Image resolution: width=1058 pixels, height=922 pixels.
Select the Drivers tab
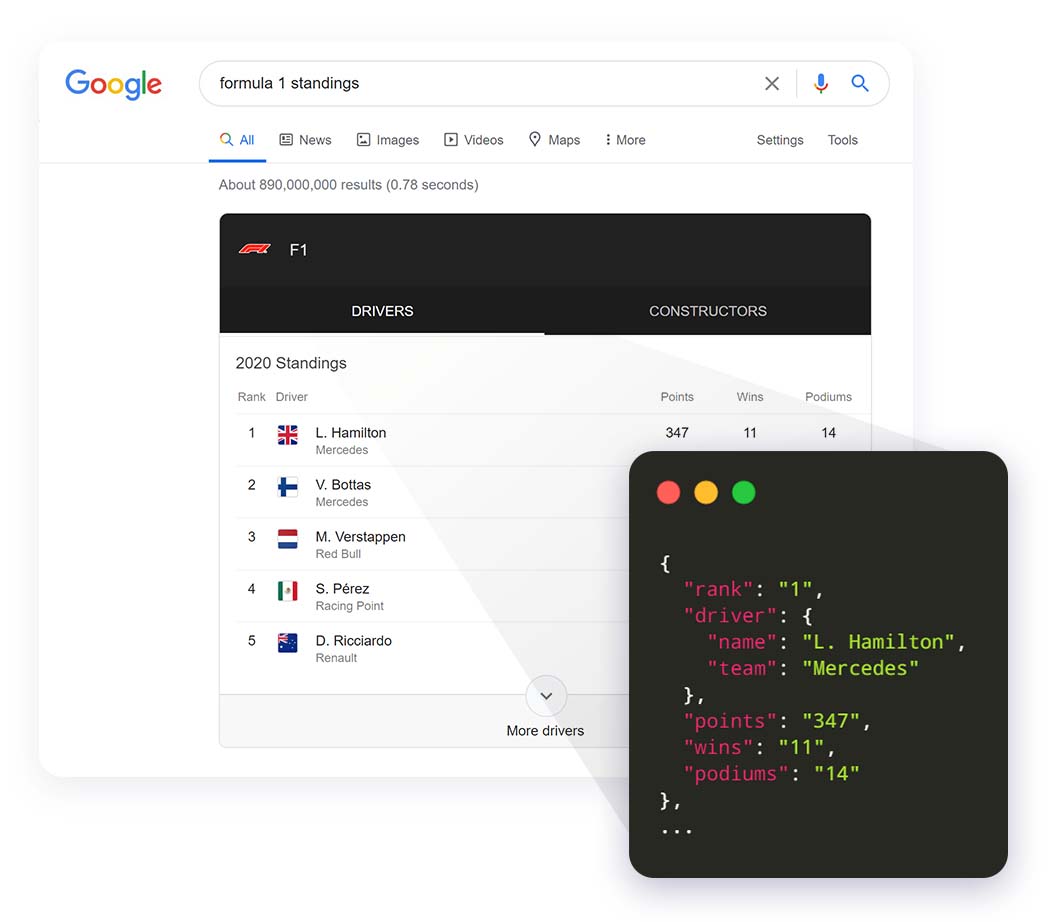pyautogui.click(x=382, y=311)
